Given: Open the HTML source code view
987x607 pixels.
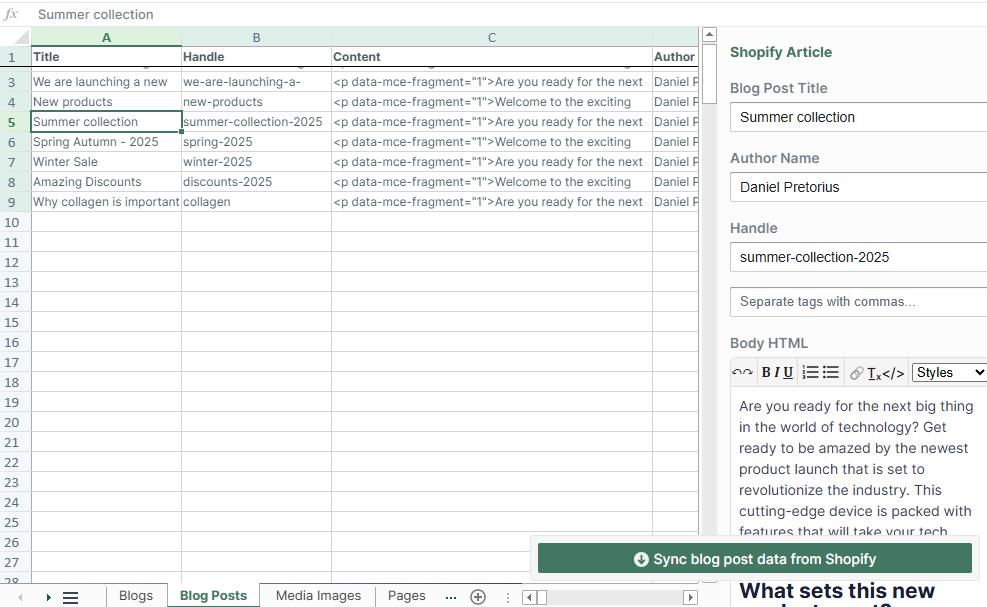Looking at the screenshot, I should pos(893,372).
